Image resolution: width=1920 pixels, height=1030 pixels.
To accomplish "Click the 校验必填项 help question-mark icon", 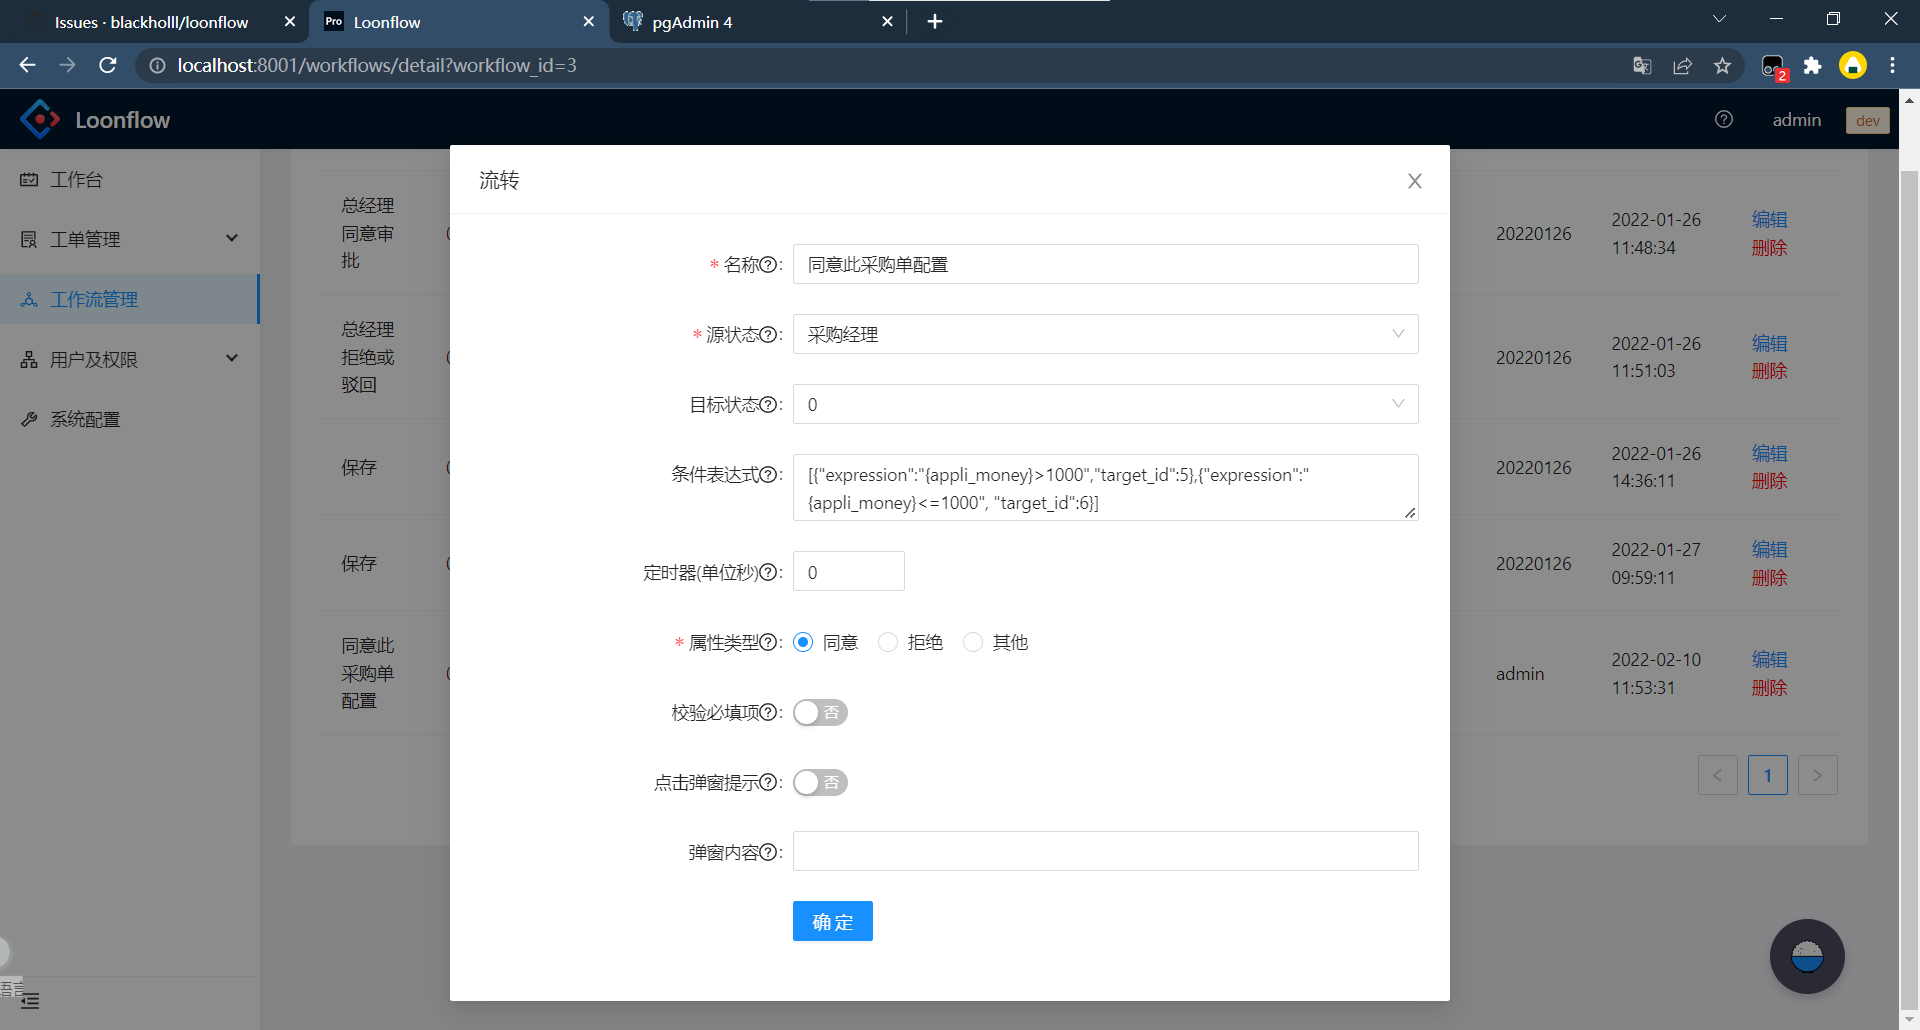I will pos(768,713).
